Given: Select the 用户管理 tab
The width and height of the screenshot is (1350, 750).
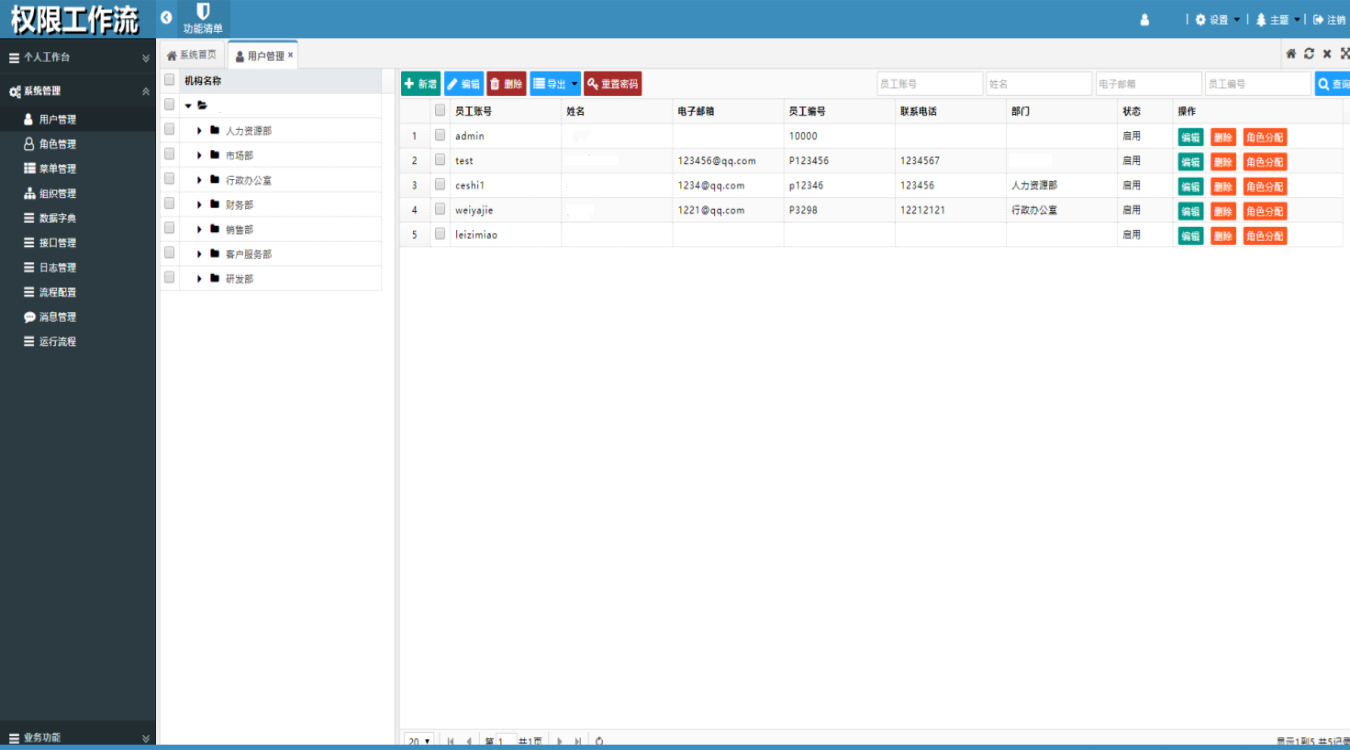Looking at the screenshot, I should pyautogui.click(x=260, y=56).
